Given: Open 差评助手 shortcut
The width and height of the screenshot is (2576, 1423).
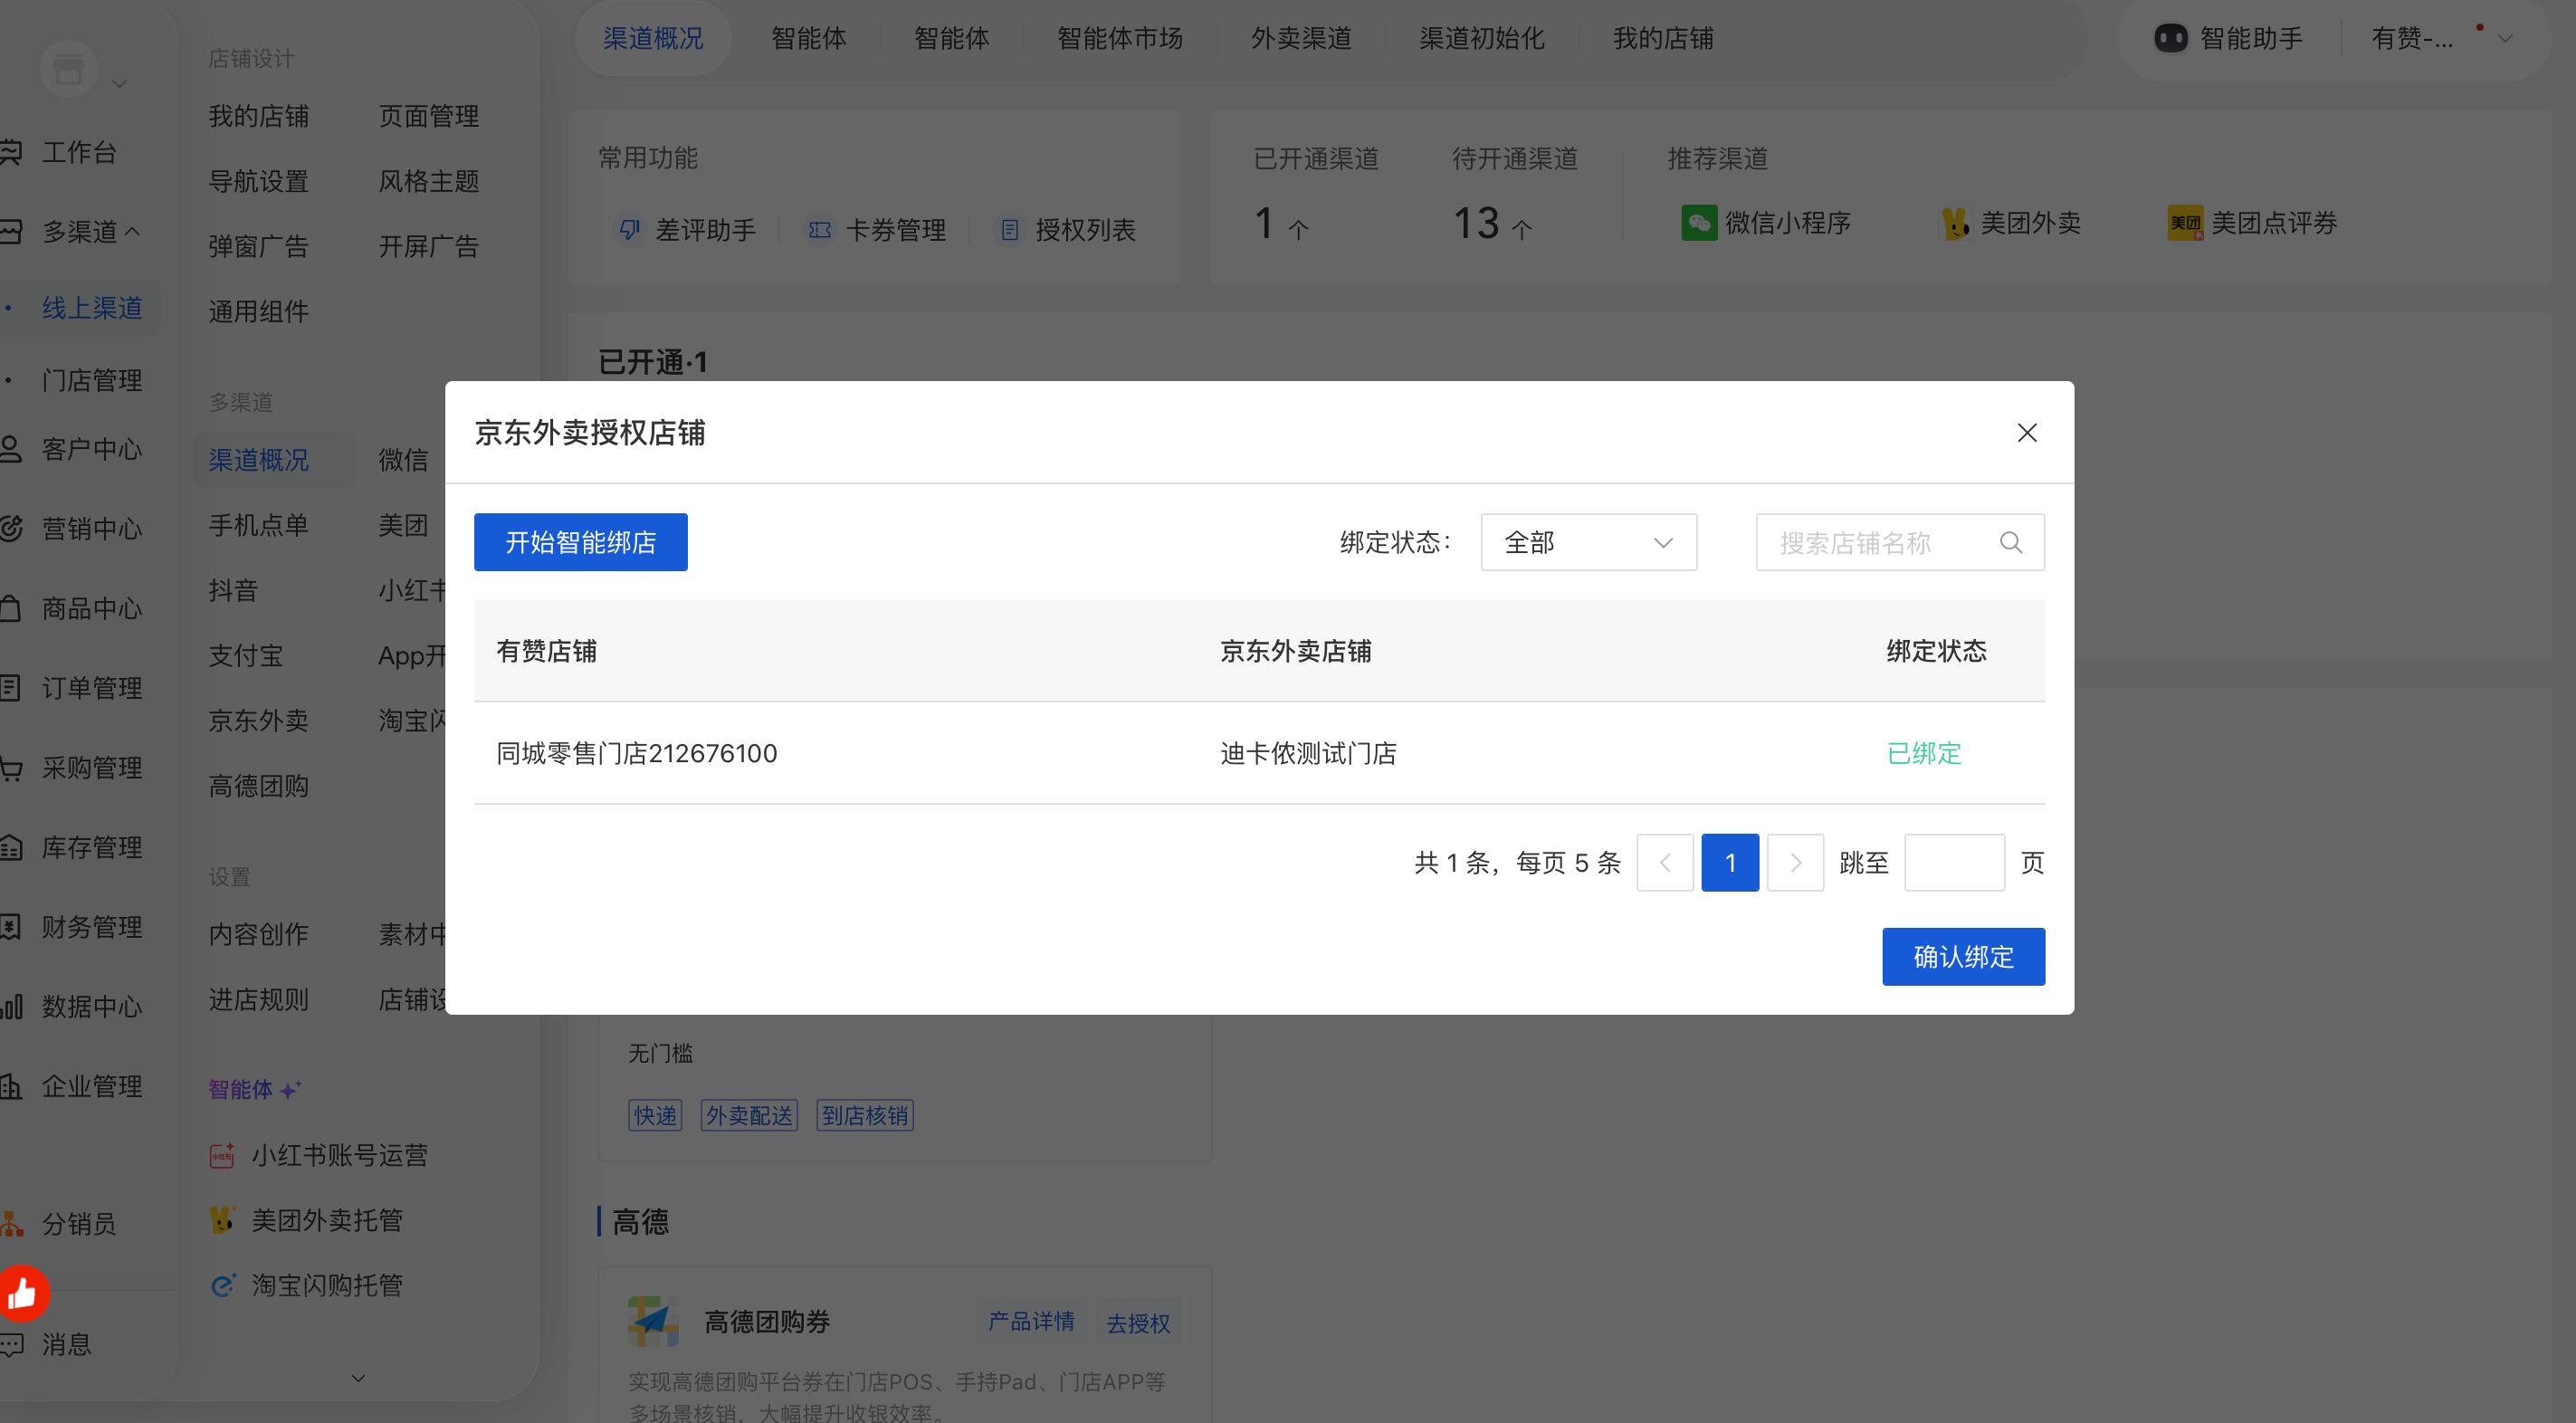Looking at the screenshot, I should 687,230.
